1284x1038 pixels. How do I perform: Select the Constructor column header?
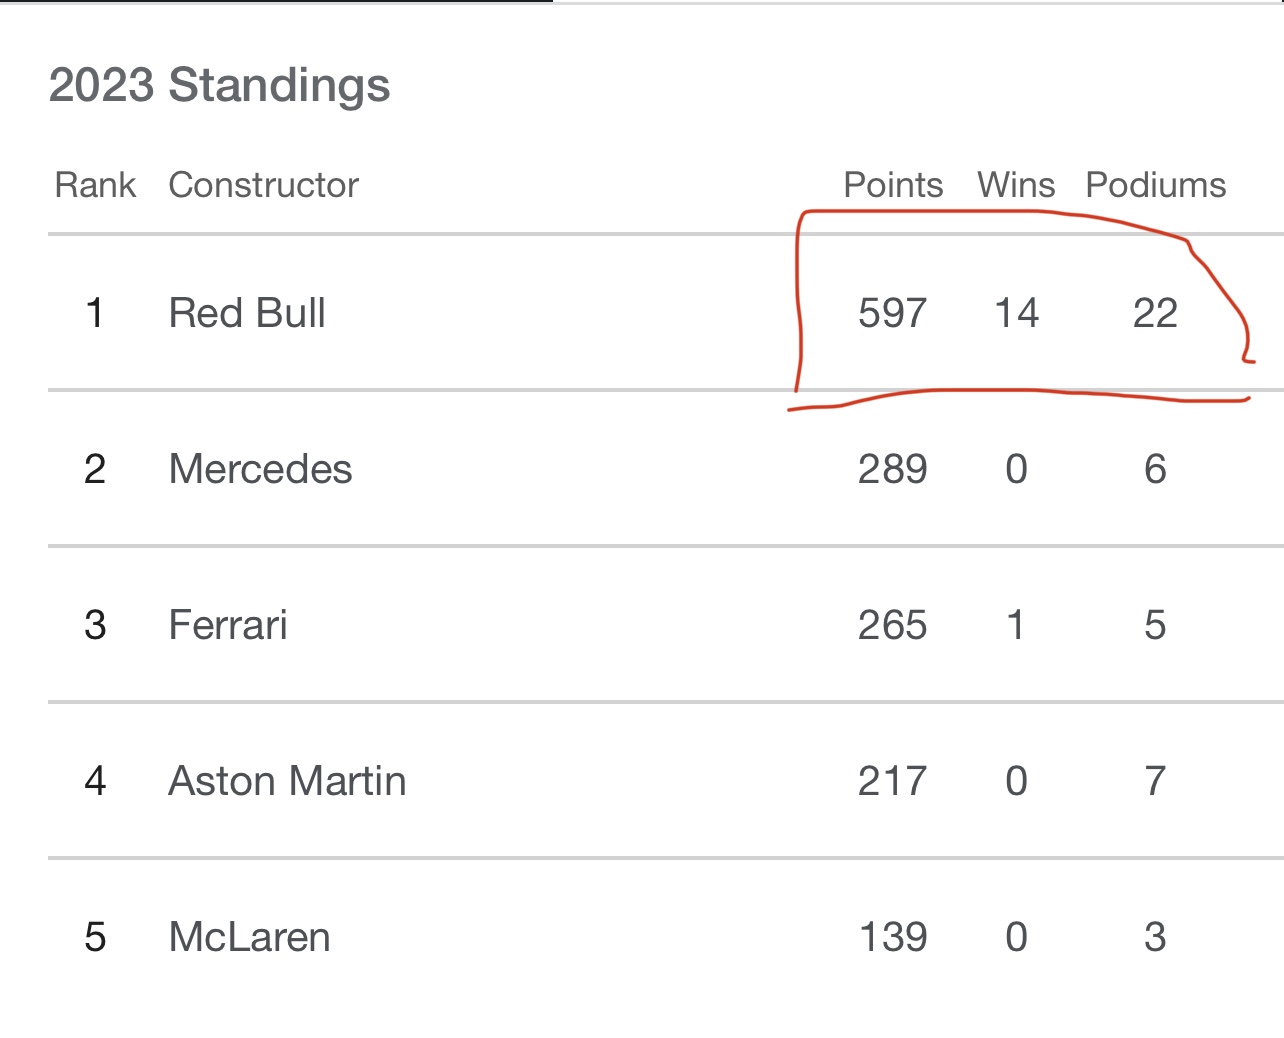click(263, 185)
